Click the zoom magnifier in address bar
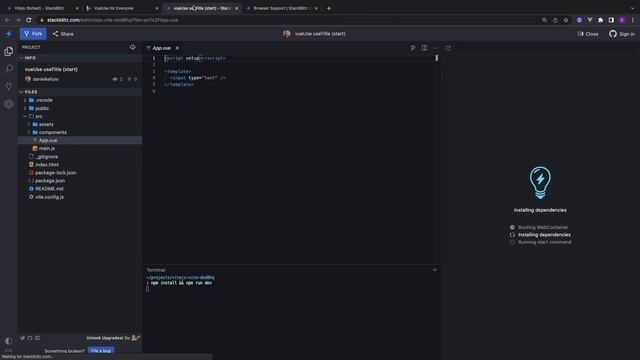 coord(544,20)
